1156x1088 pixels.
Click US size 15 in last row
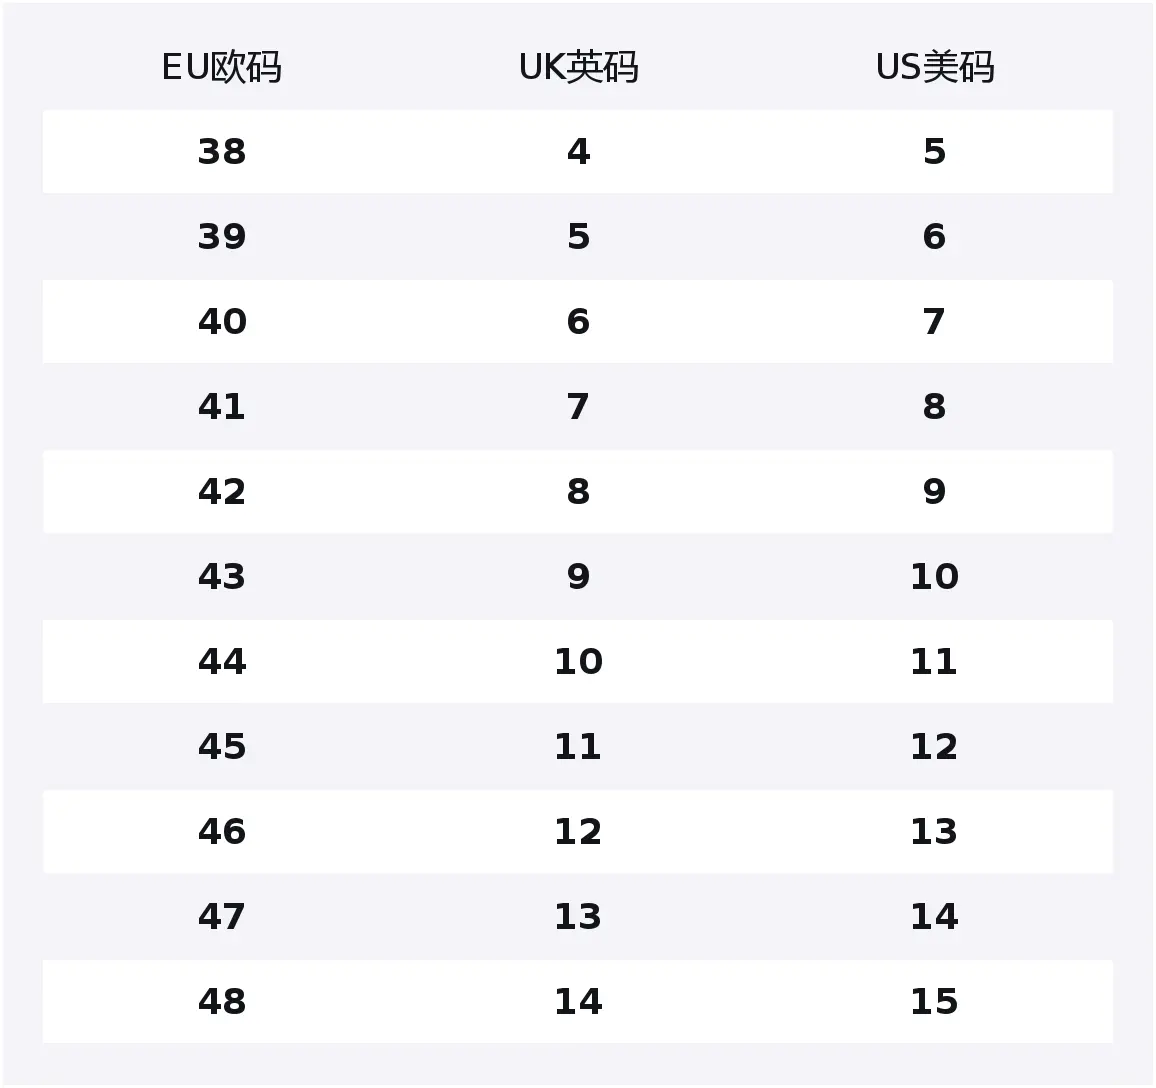pyautogui.click(x=934, y=1002)
